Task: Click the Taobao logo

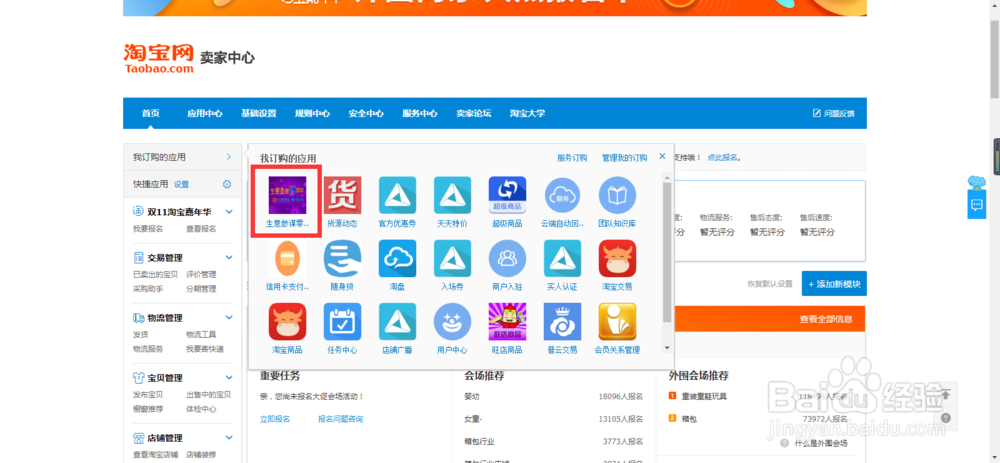Action: point(158,58)
